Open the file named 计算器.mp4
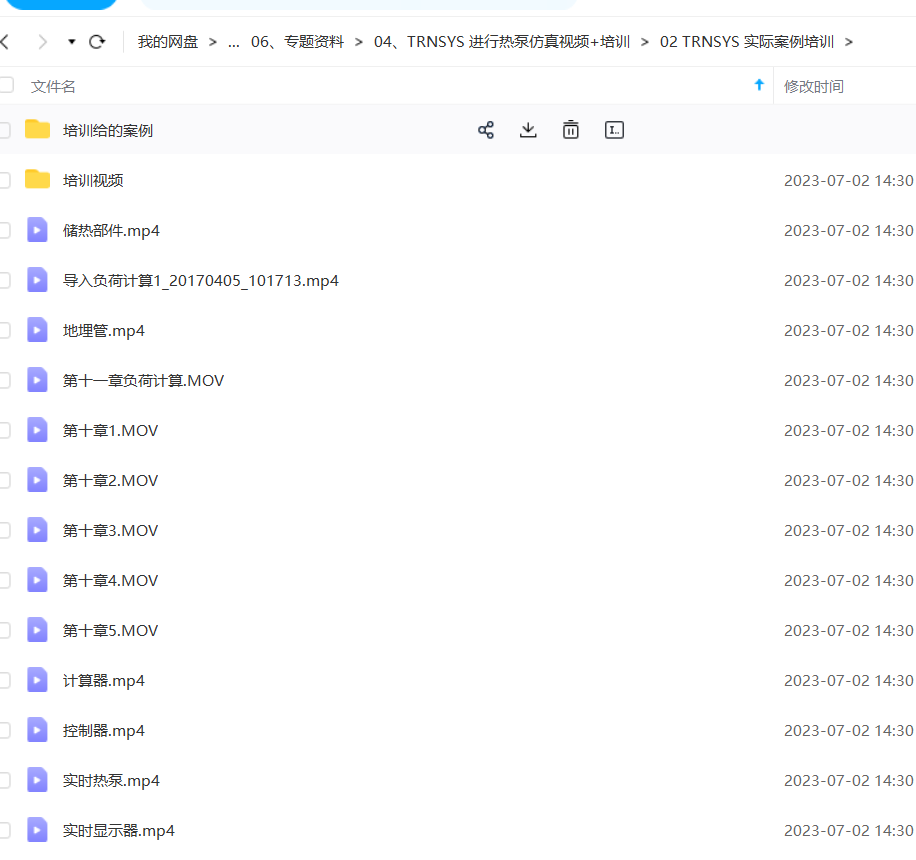 tap(104, 681)
